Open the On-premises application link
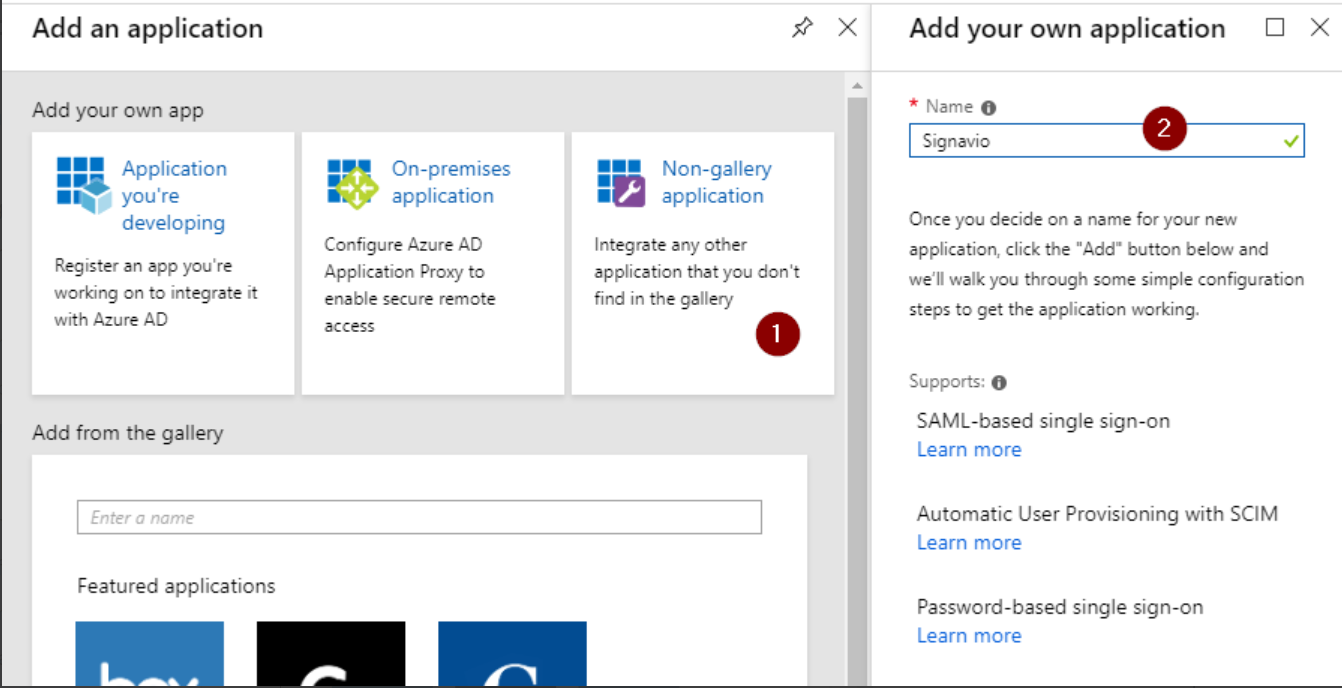This screenshot has height=688, width=1342. tap(451, 182)
